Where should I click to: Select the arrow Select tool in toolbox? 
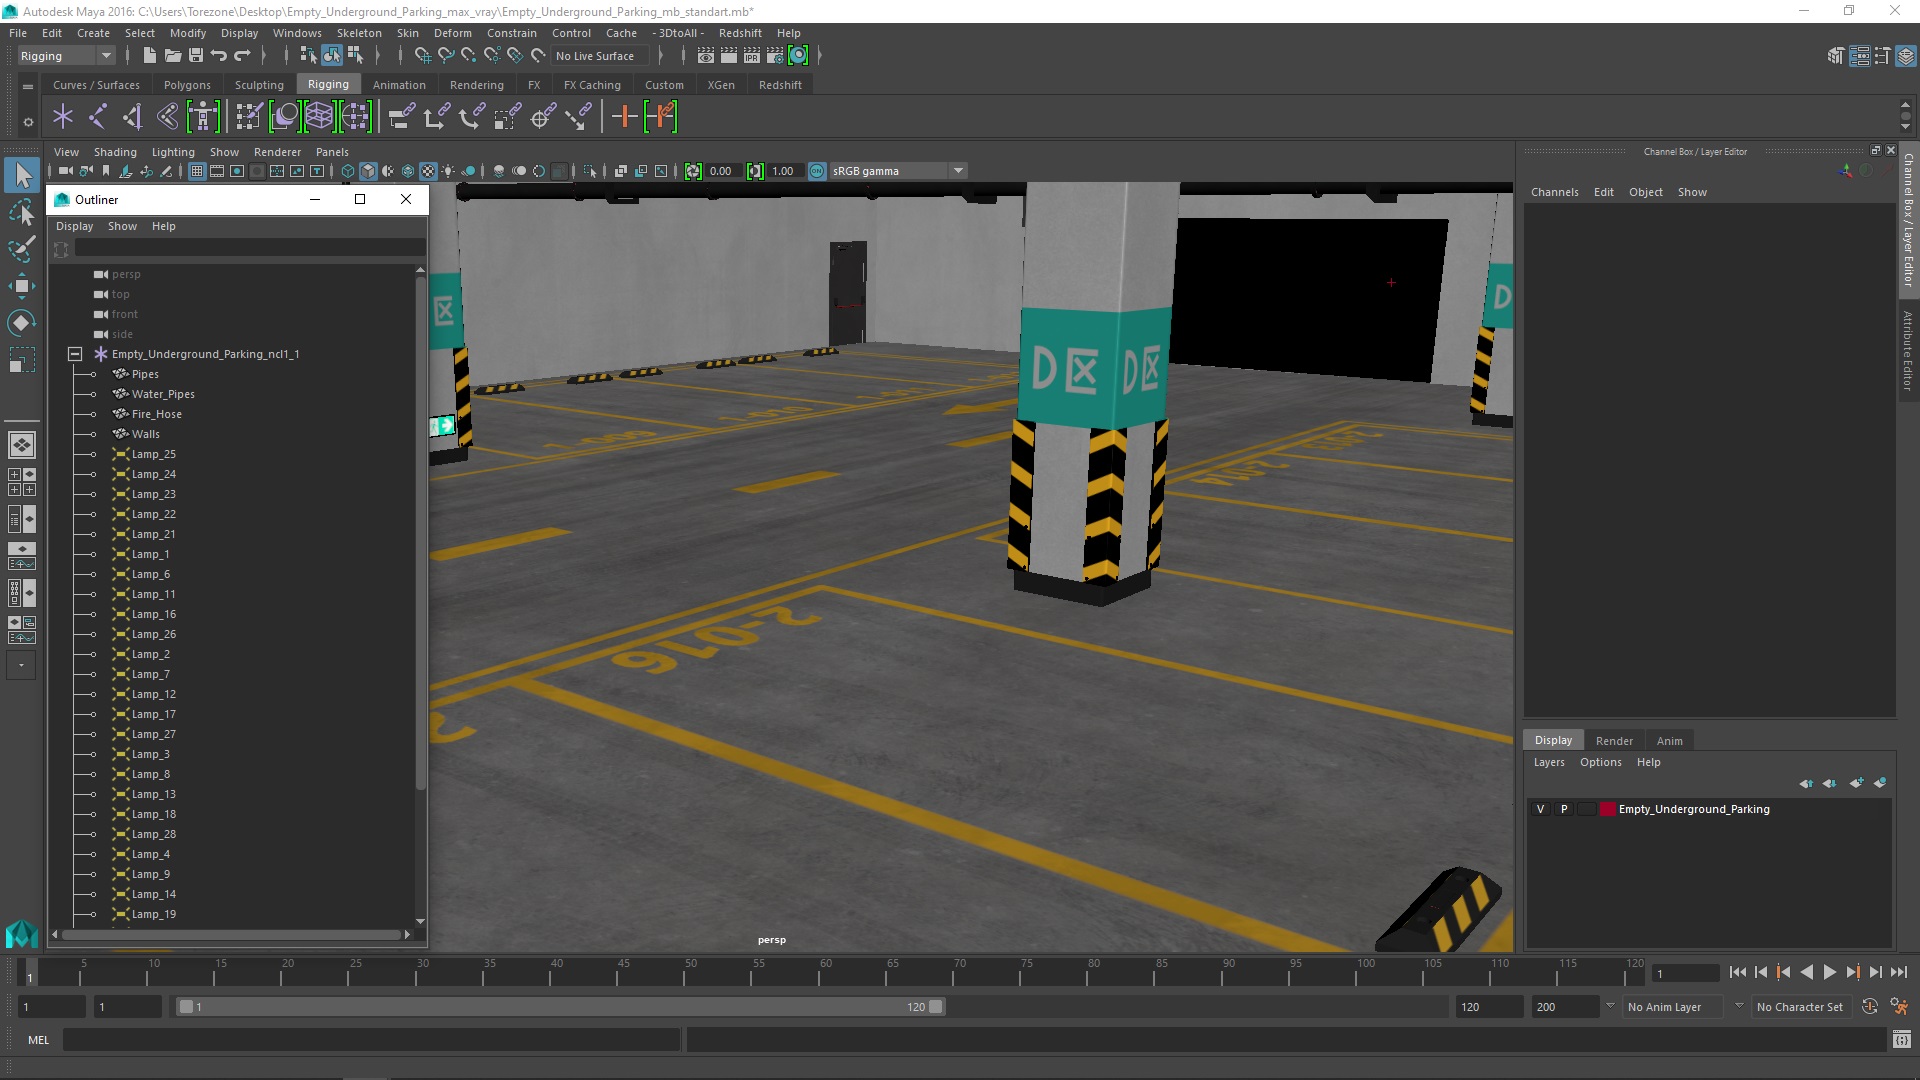22,176
